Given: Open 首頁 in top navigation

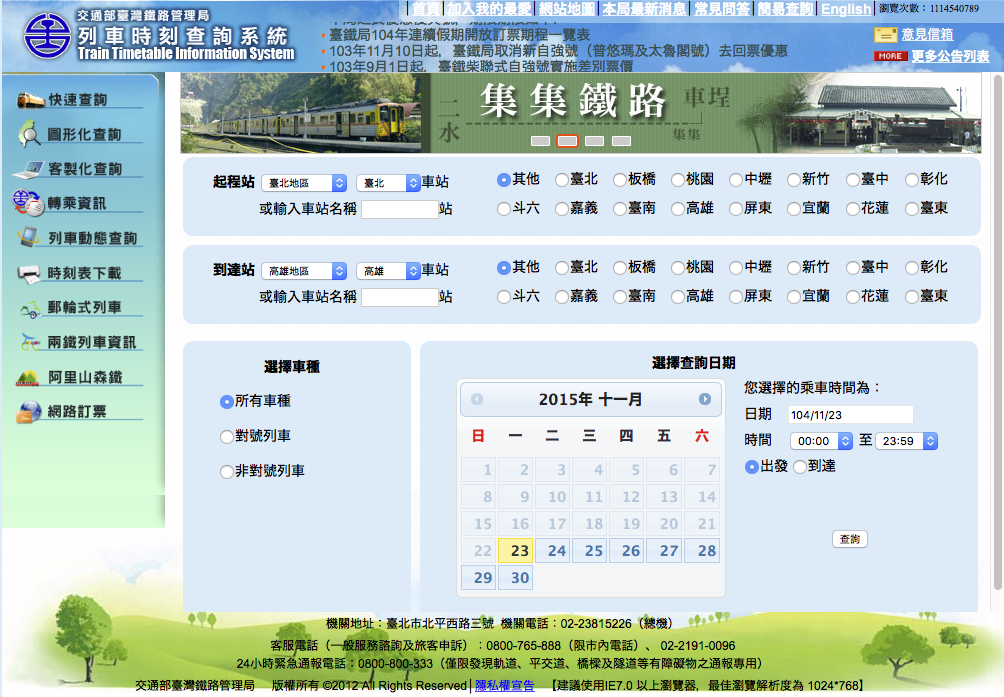Looking at the screenshot, I should coord(426,8).
